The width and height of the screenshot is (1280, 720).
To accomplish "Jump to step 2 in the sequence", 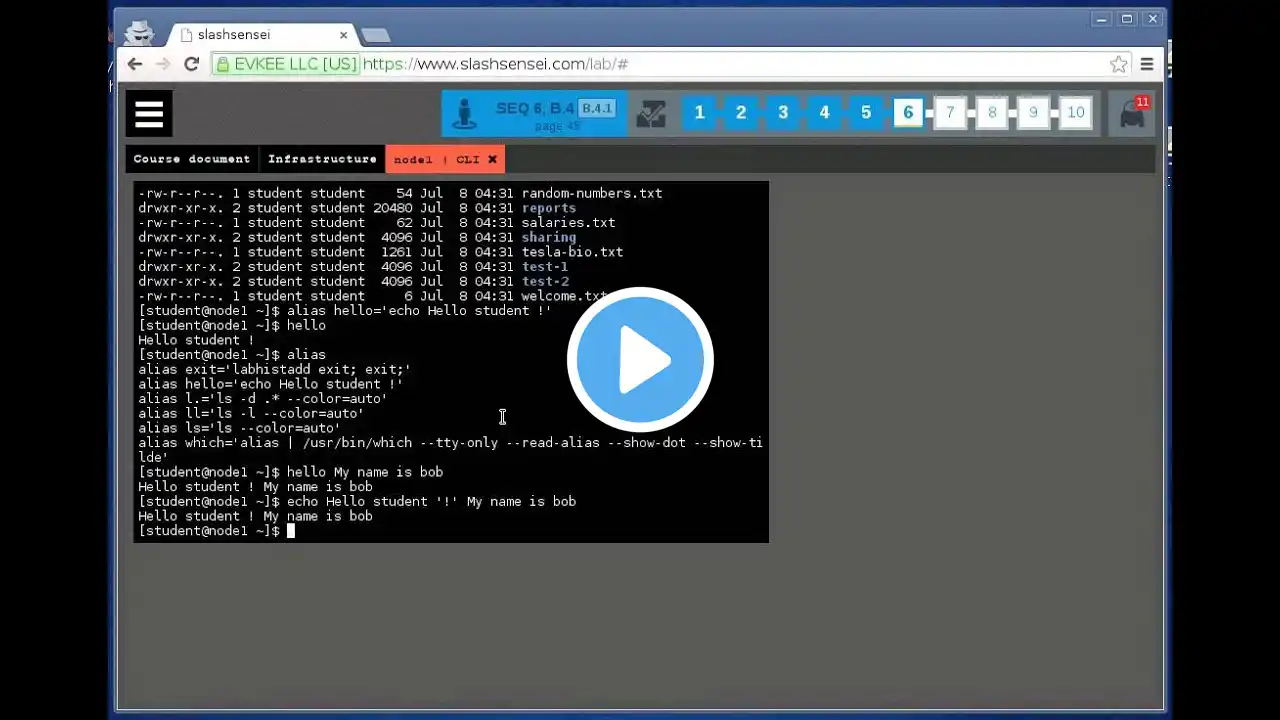I will [741, 113].
